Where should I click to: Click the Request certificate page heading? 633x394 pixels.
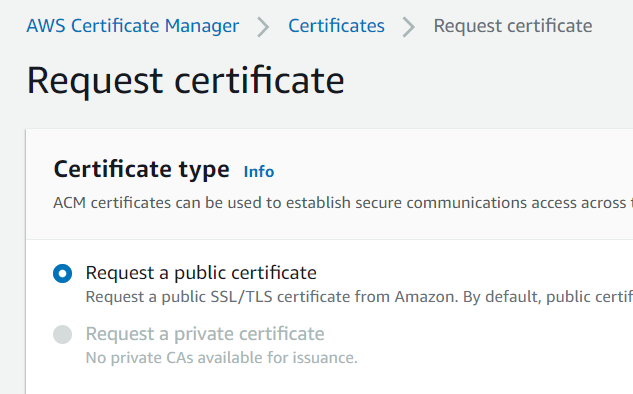(x=185, y=82)
